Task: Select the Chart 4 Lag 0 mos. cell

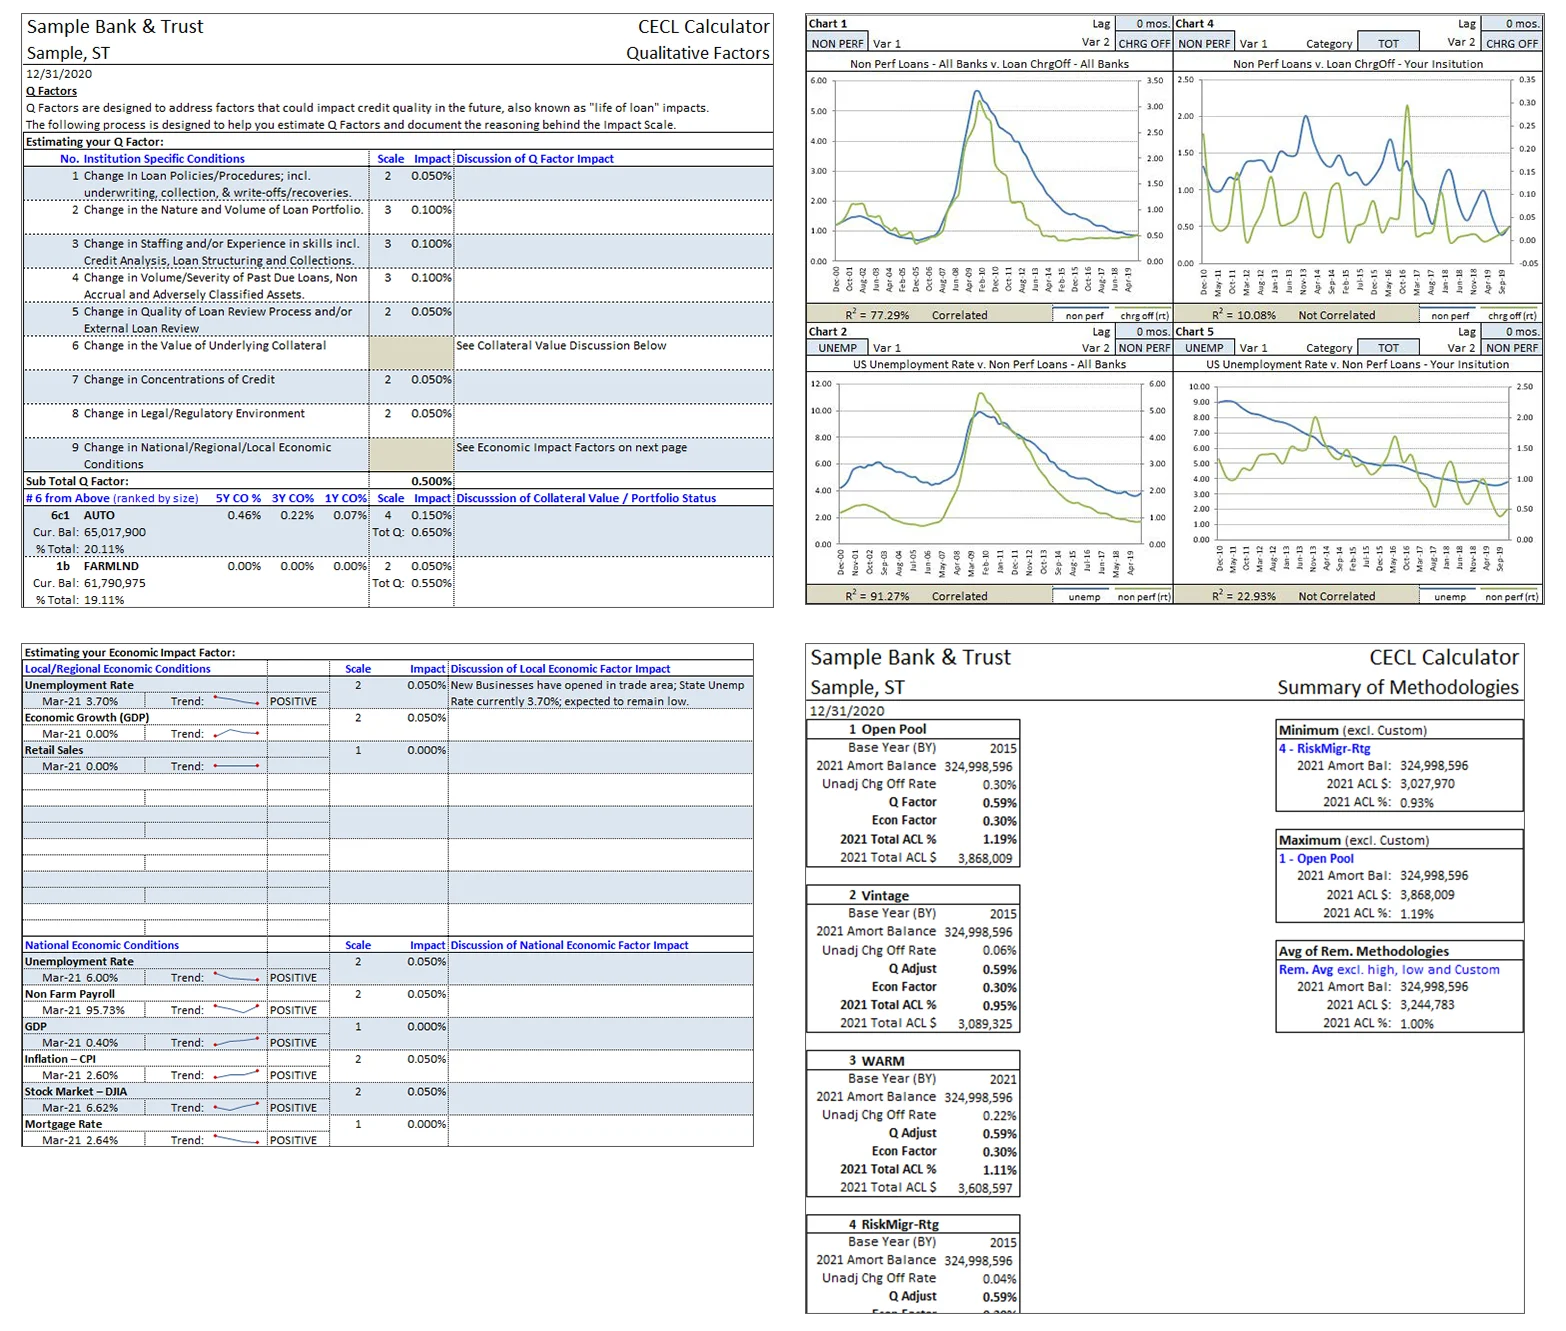Action: pos(1511,23)
